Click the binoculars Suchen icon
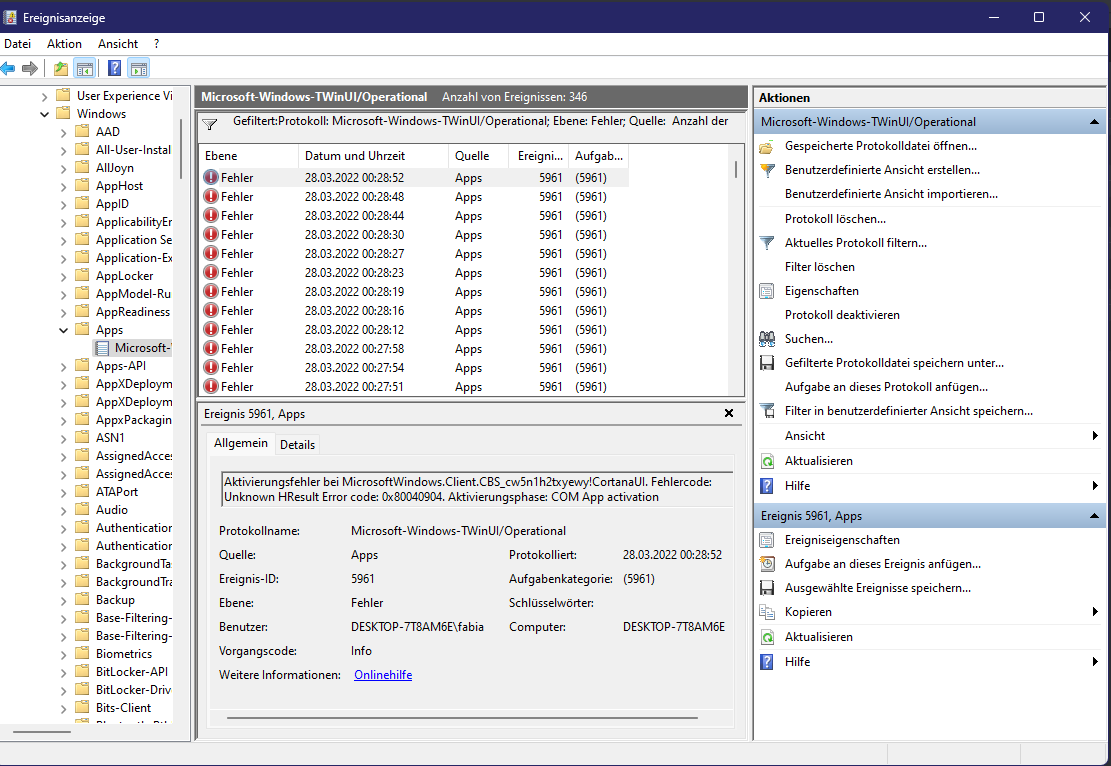 click(767, 339)
